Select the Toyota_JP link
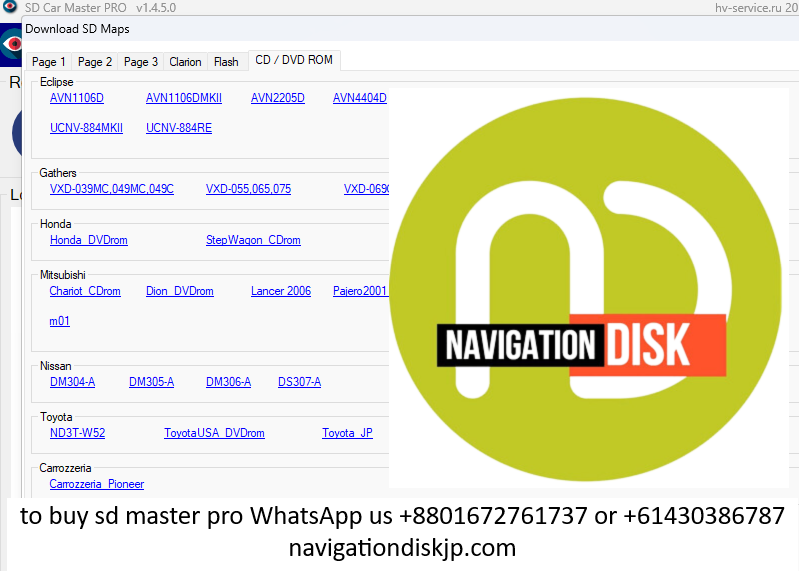Screen dimensions: 799x571 tap(348, 433)
